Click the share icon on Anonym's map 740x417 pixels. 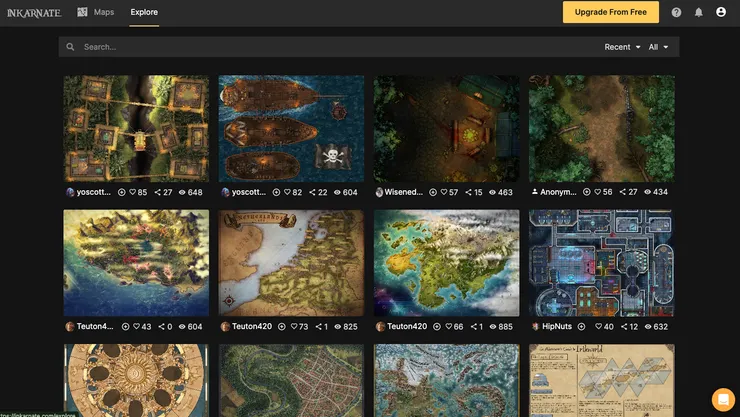click(x=622, y=192)
